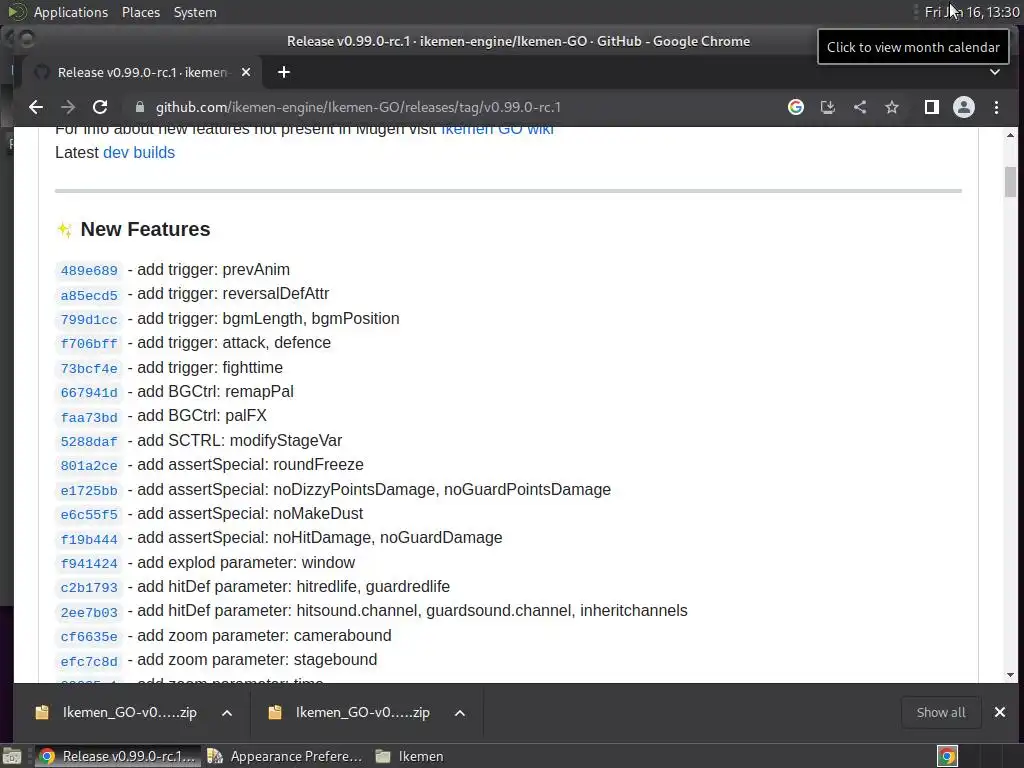This screenshot has width=1024, height=768.
Task: Reload the GitHub release page
Action: click(100, 107)
